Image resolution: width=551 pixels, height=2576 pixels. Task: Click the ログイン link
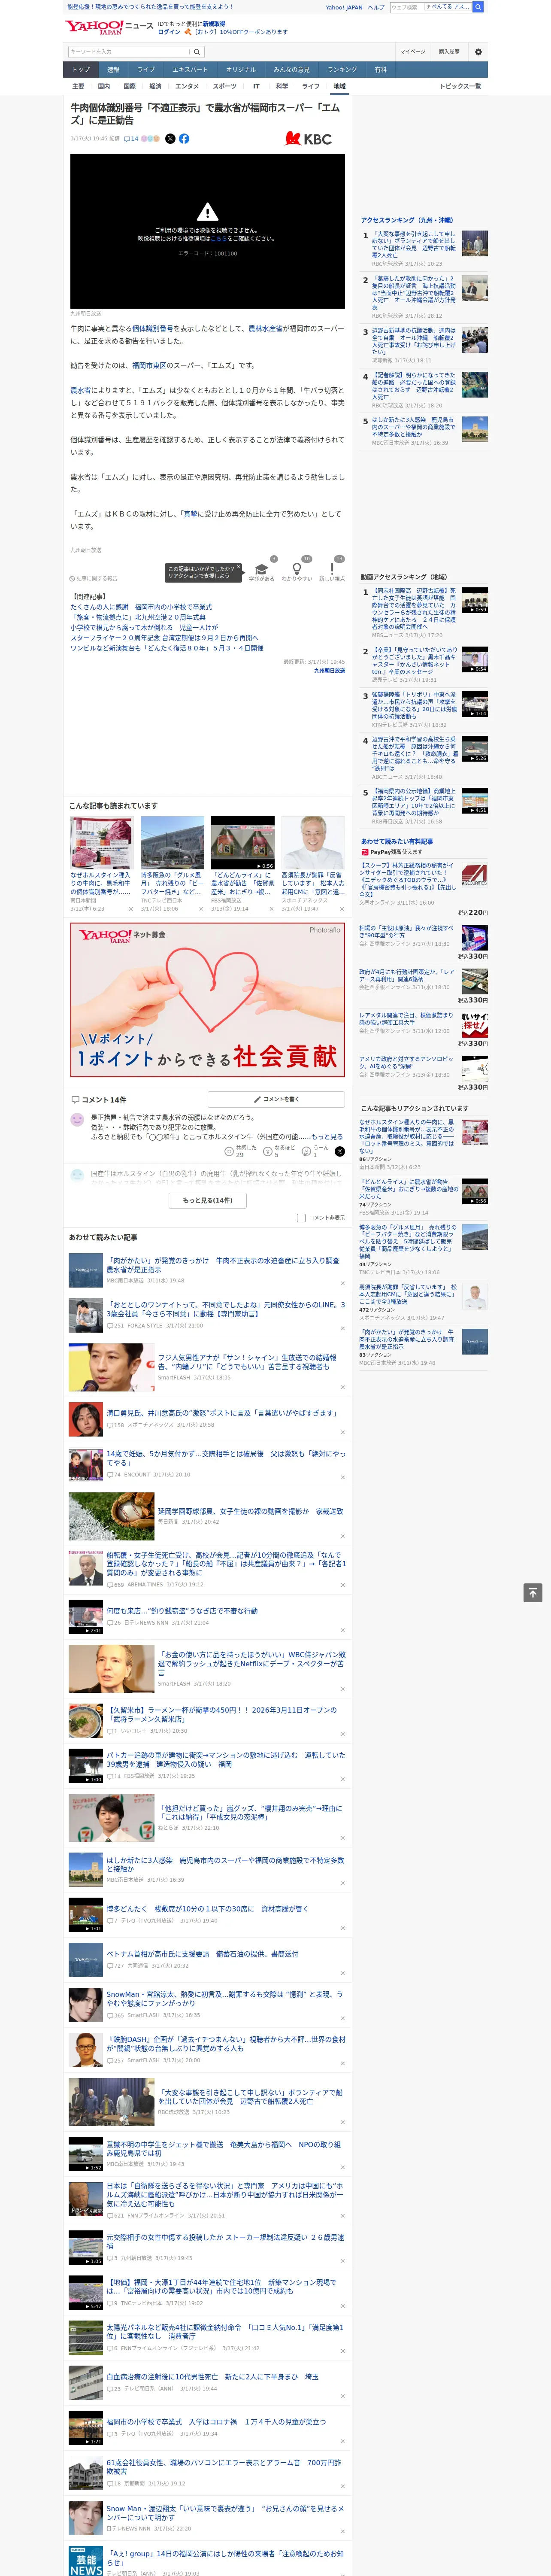[x=169, y=32]
